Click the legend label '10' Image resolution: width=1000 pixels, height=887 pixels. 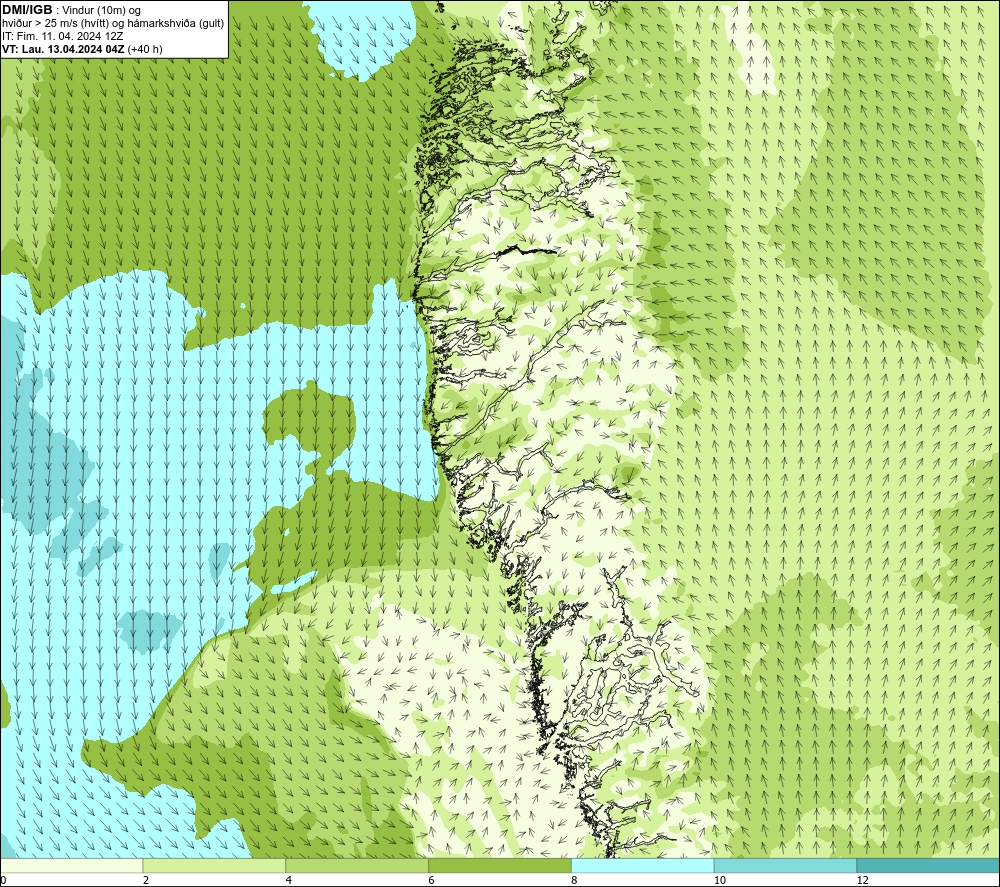719,880
